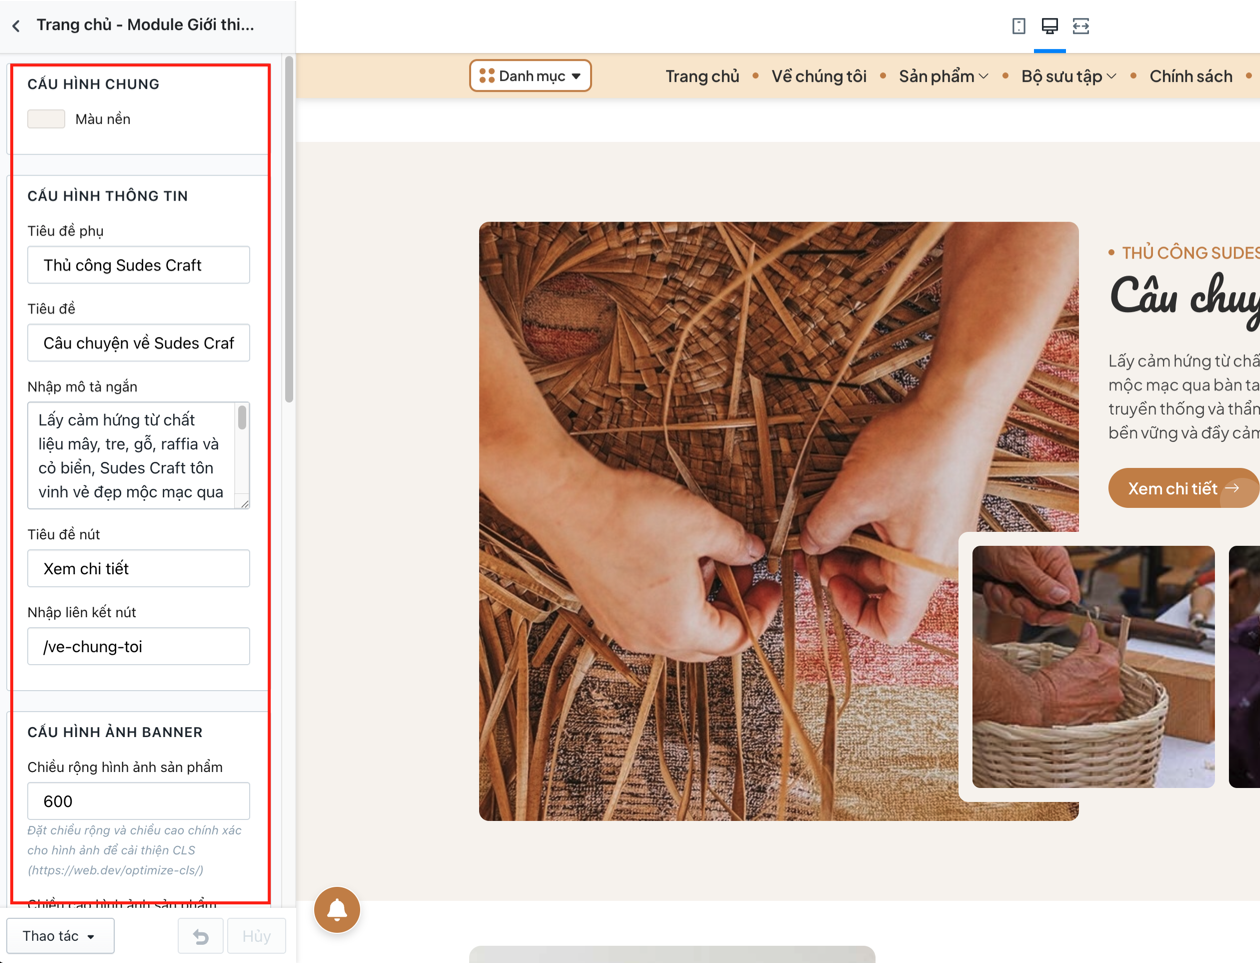
Task: Click the image width field showing 600
Action: tap(138, 801)
